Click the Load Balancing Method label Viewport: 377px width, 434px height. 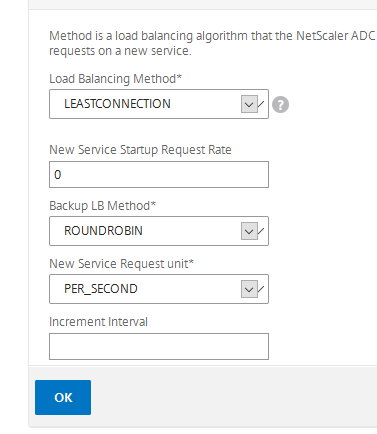coord(115,79)
